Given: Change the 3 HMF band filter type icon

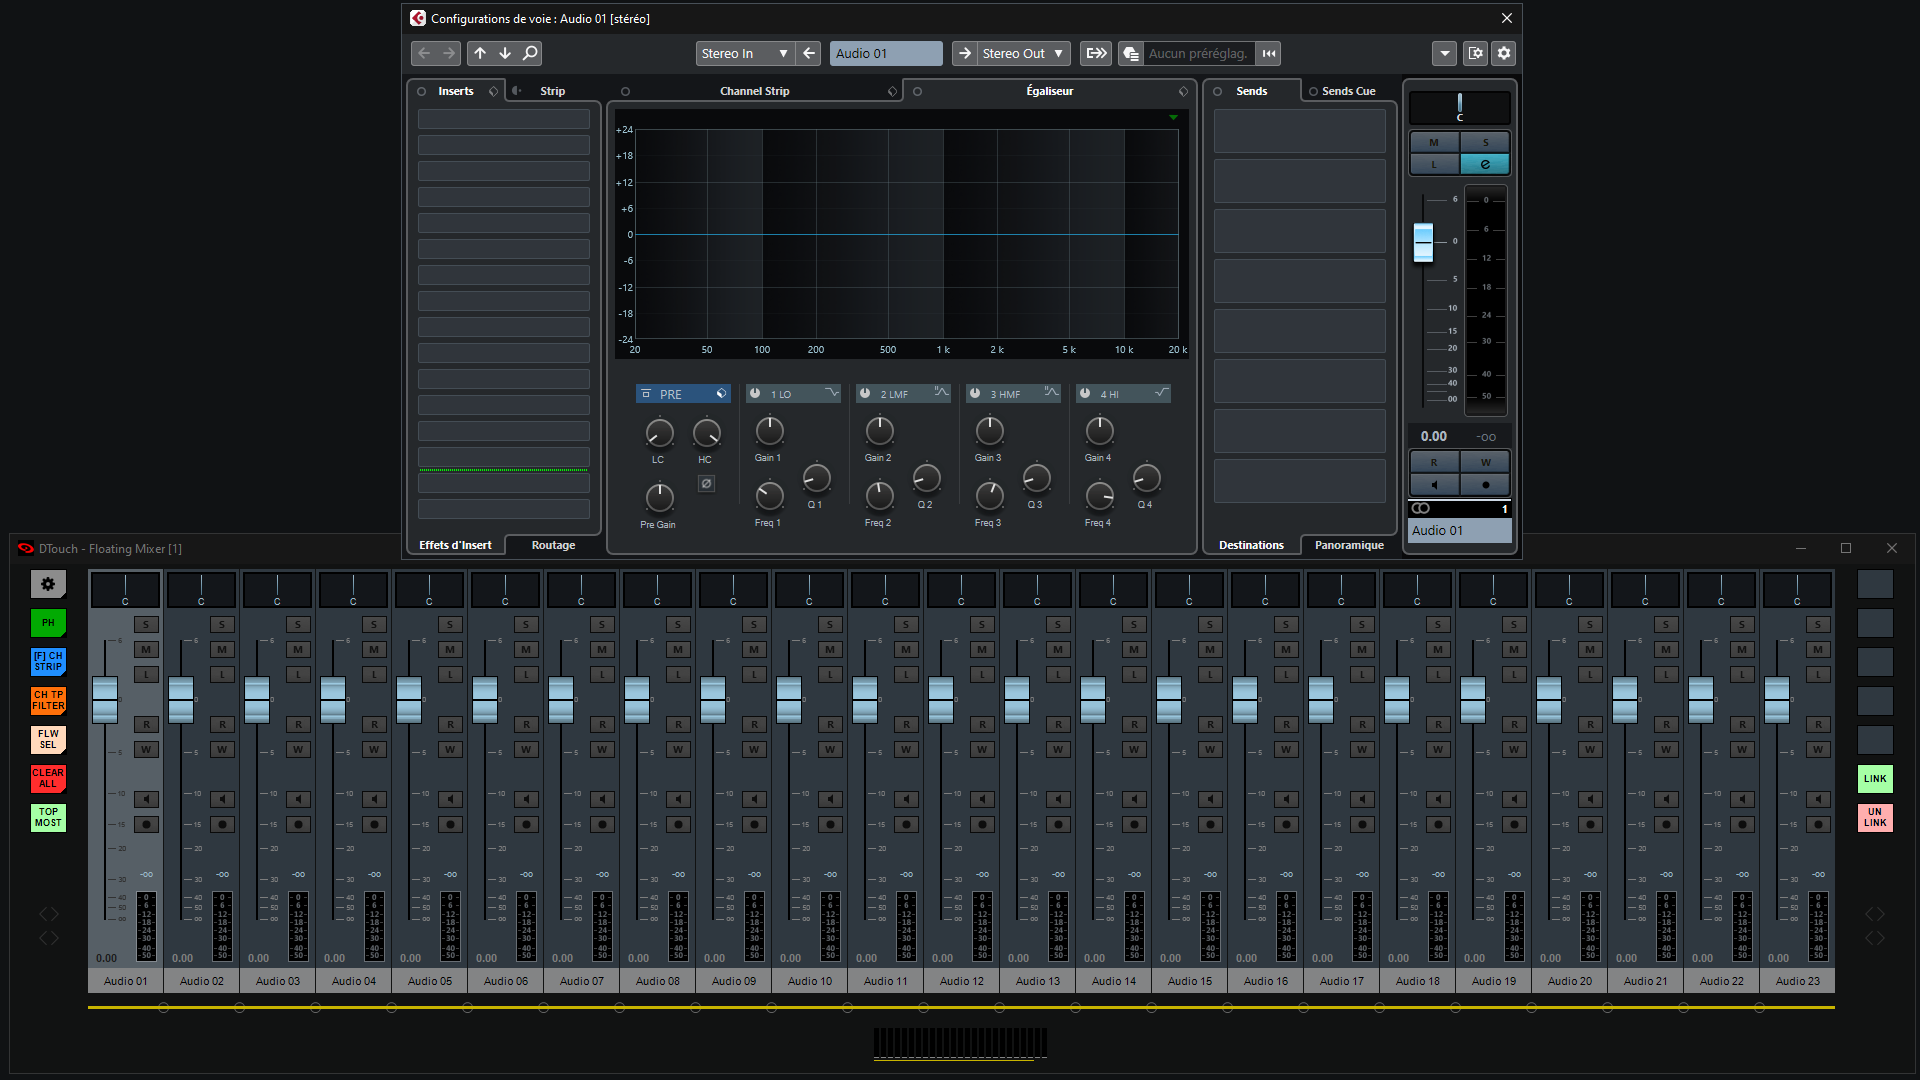Looking at the screenshot, I should pos(1051,392).
